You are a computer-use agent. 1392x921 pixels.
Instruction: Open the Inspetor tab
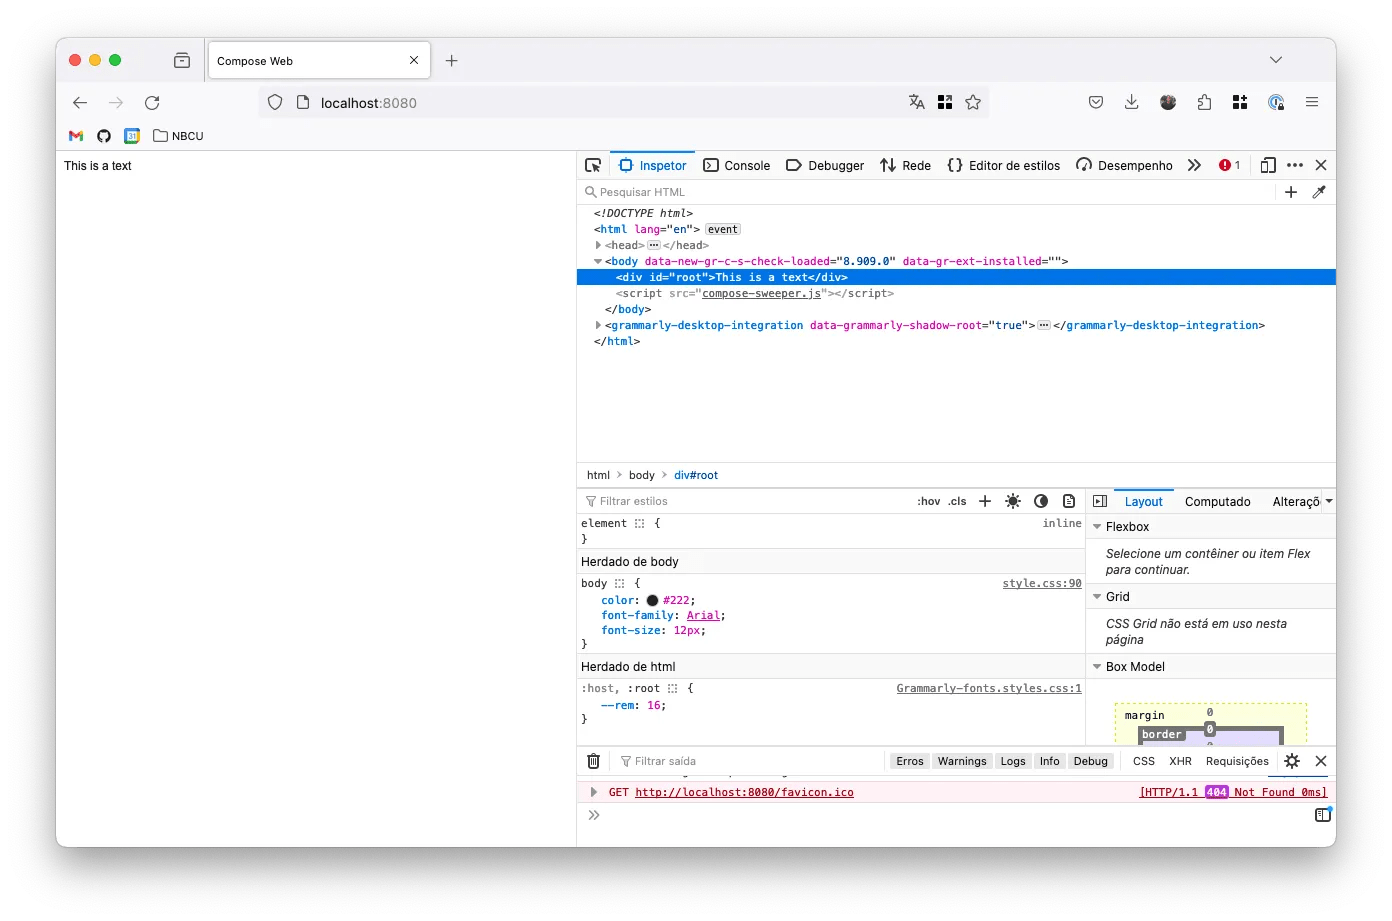[x=652, y=165]
